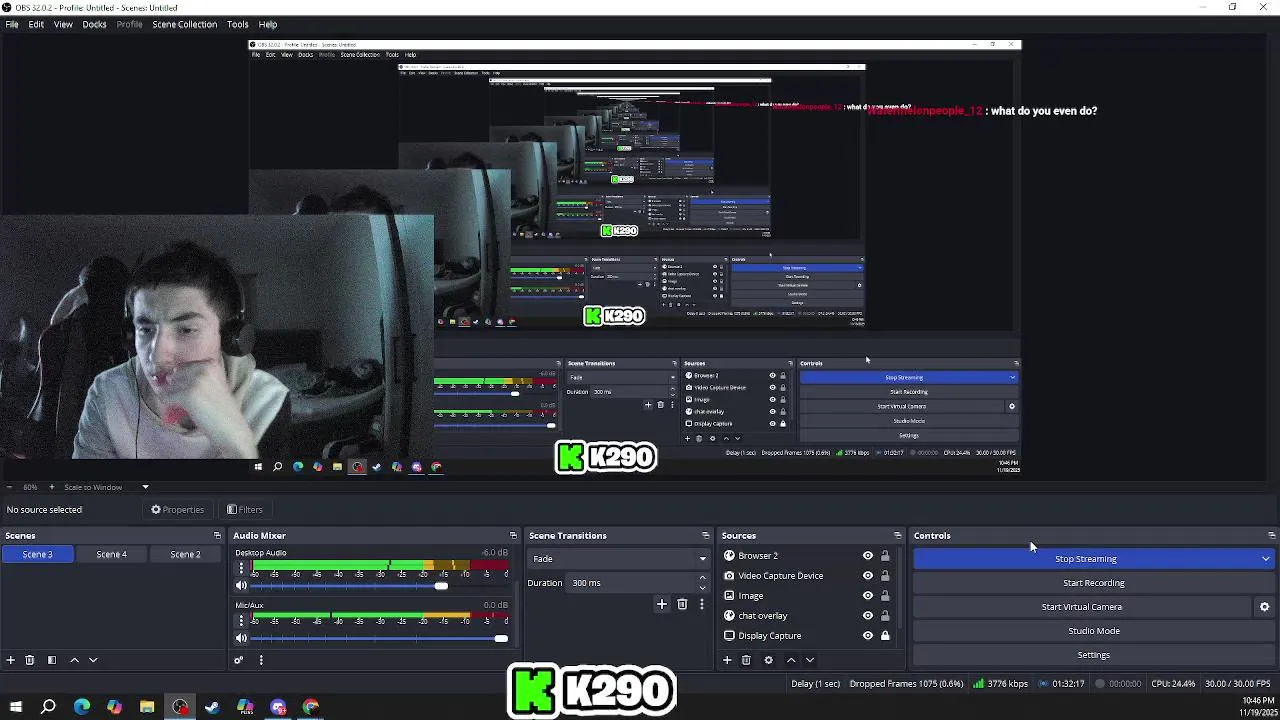This screenshot has width=1280, height=720.
Task: Click Start Virtual Camera button
Action: click(1081, 607)
